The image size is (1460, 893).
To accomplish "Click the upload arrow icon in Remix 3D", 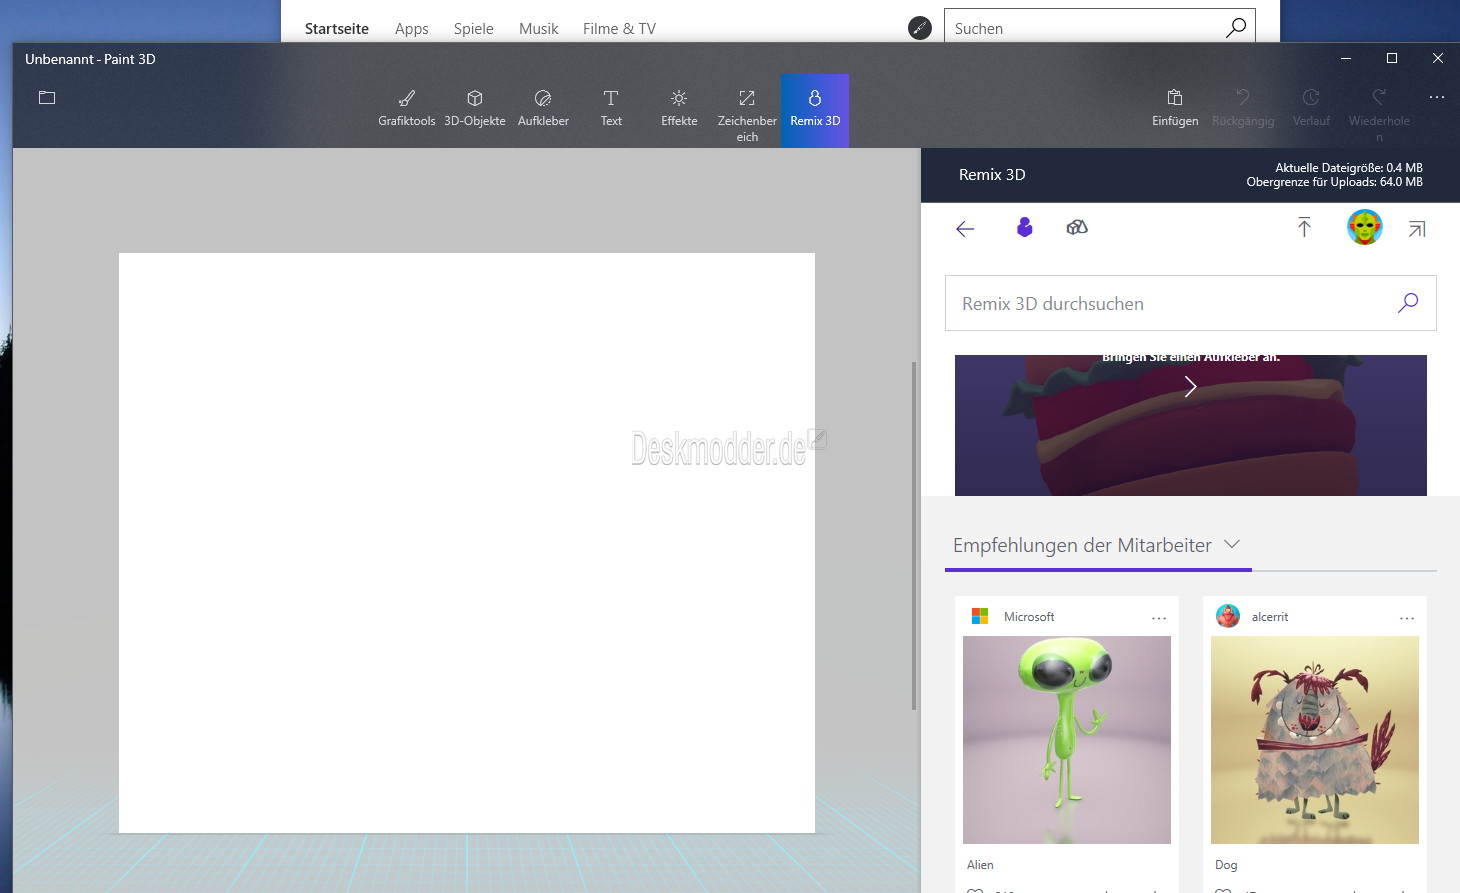I will pyautogui.click(x=1304, y=227).
